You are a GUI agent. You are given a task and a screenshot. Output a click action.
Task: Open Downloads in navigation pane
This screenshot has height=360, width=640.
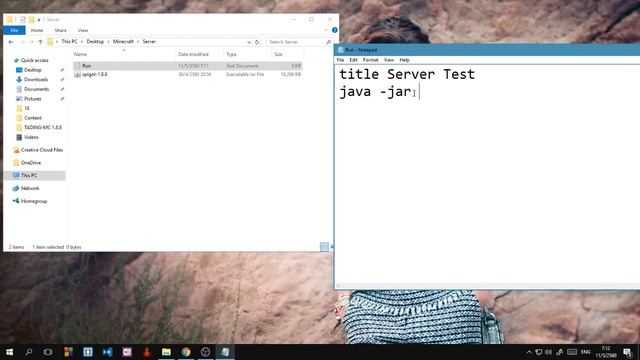point(36,80)
